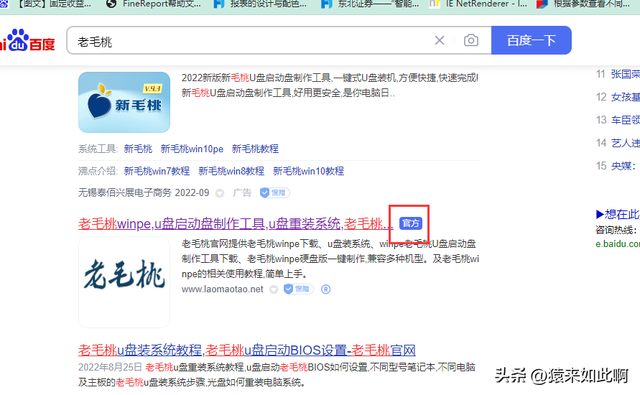Expand dropdown arrow beside 无锡泰佰兴展电子商务 2022-09
The height and width of the screenshot is (395, 640).
click(x=220, y=193)
